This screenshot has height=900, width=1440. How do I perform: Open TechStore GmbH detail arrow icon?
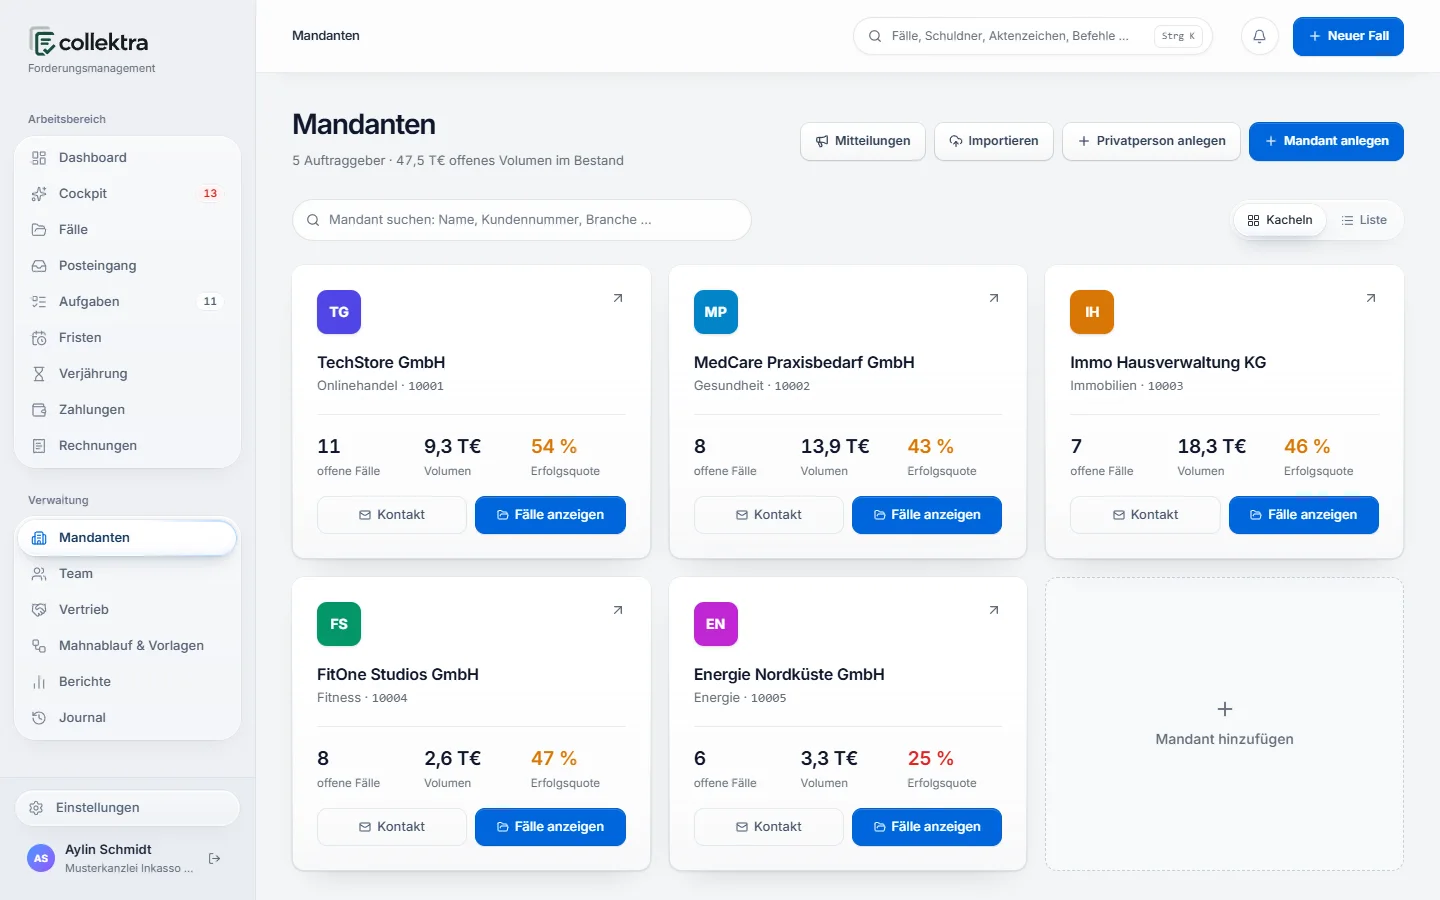click(617, 298)
